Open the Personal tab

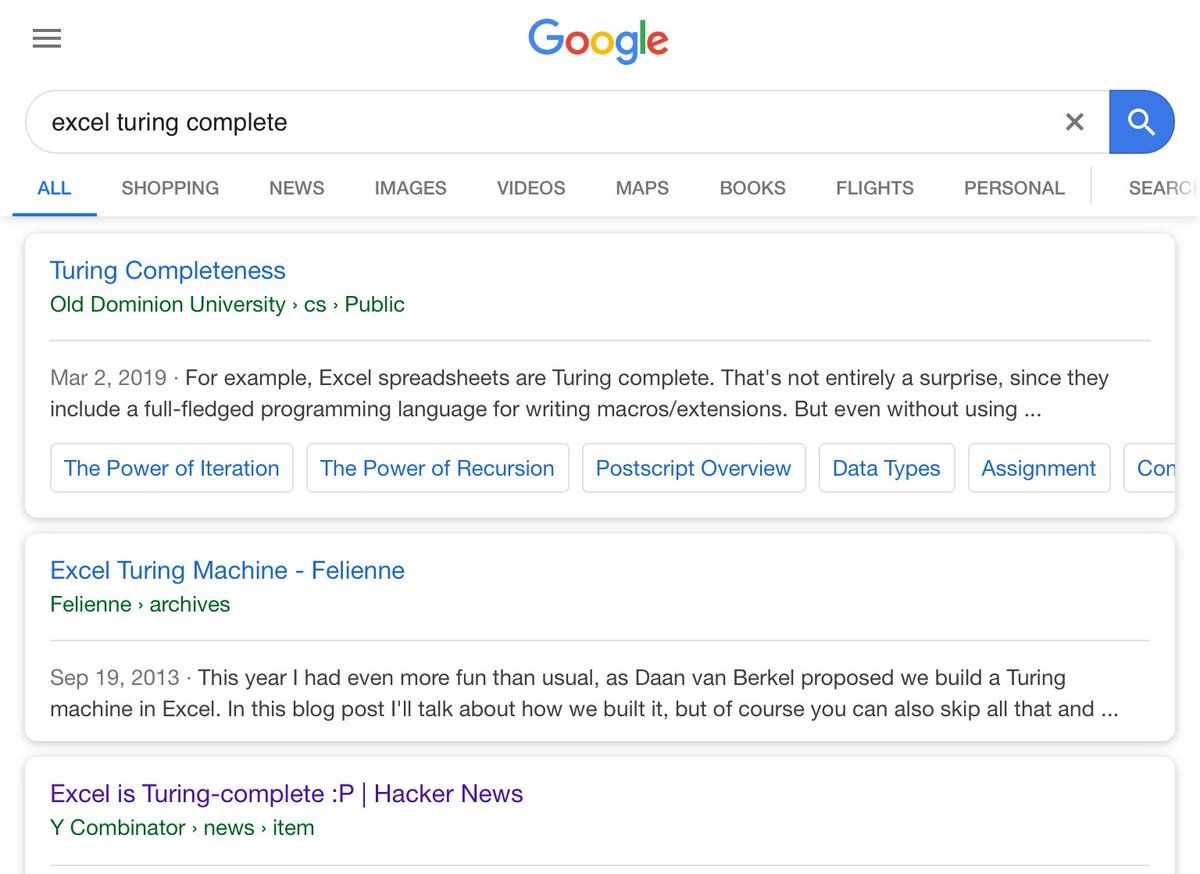coord(1014,188)
